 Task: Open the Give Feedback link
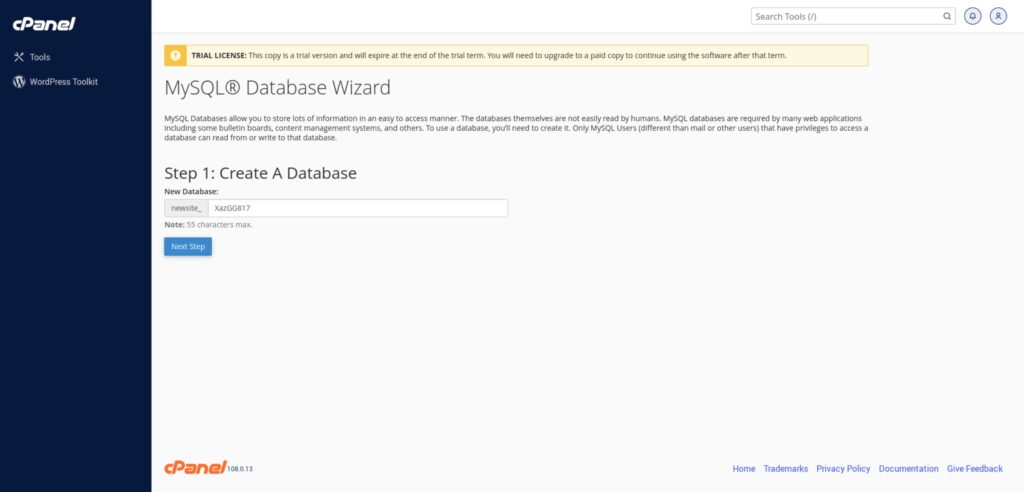(x=974, y=468)
